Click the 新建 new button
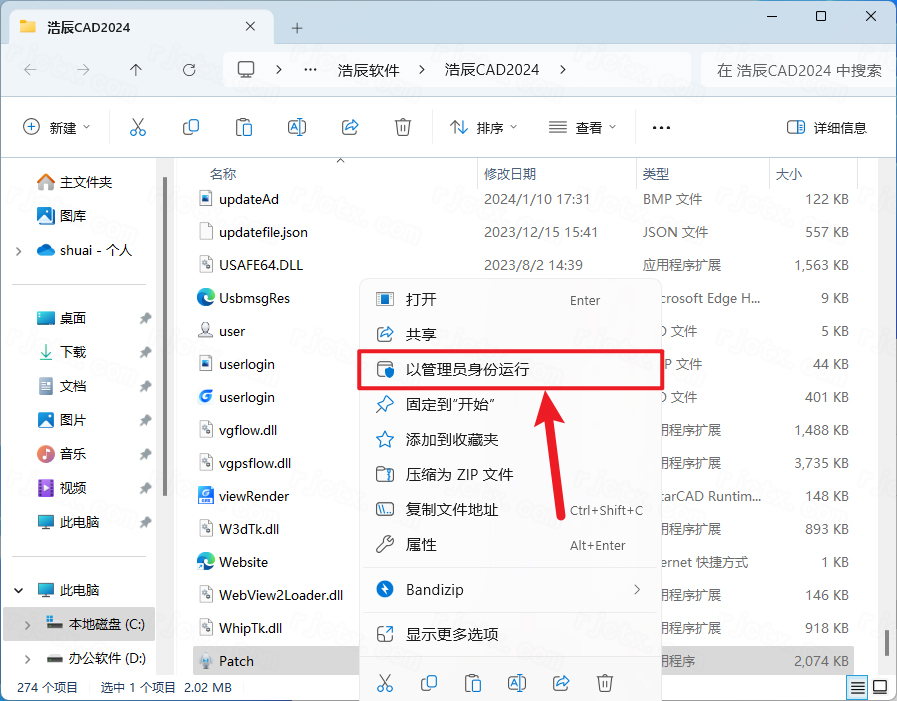 [x=57, y=127]
